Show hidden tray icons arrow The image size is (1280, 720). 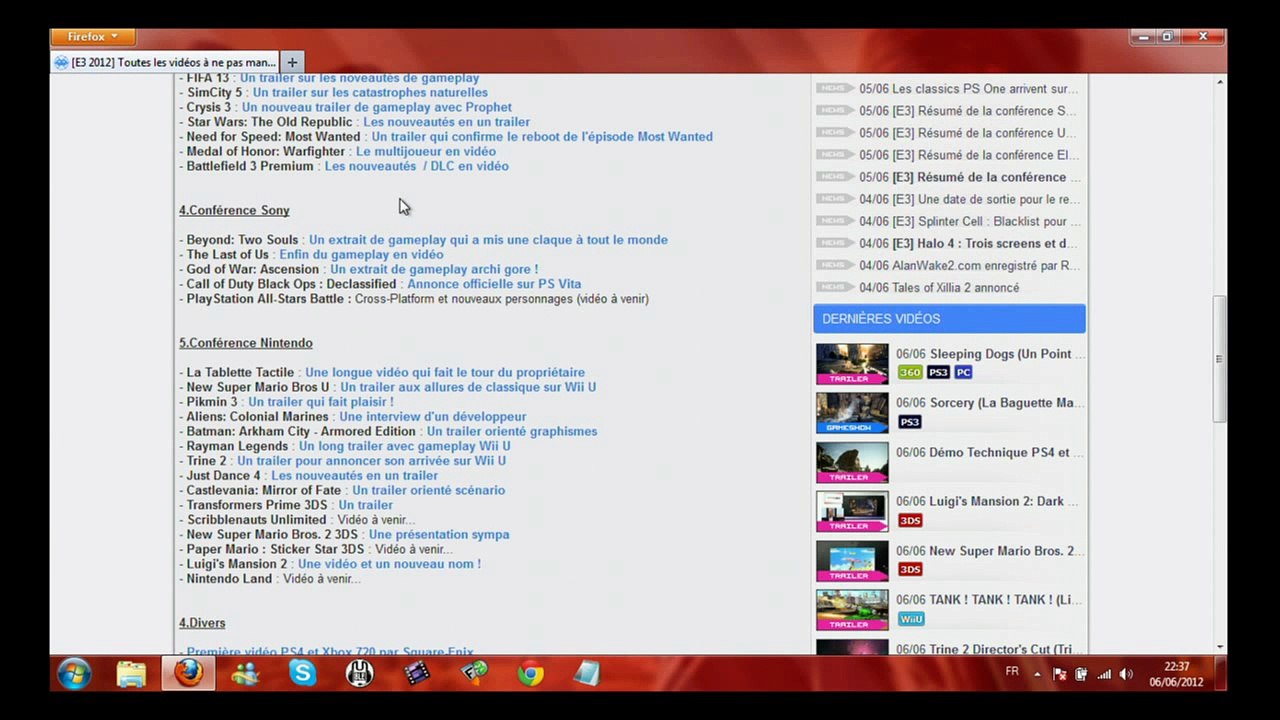pos(1037,675)
